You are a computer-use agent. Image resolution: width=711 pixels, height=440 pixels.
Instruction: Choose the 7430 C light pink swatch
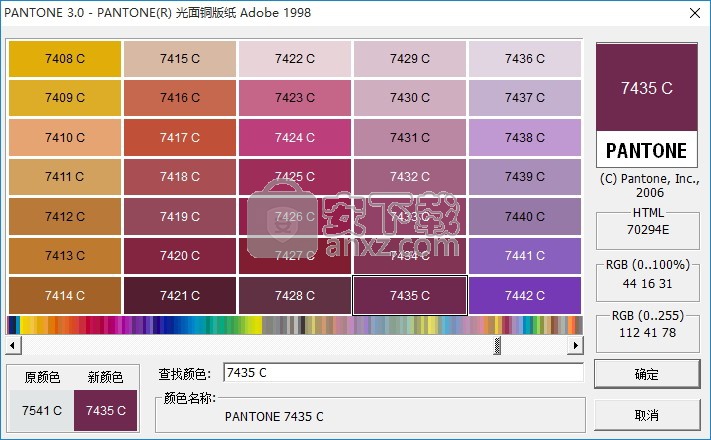(410, 98)
